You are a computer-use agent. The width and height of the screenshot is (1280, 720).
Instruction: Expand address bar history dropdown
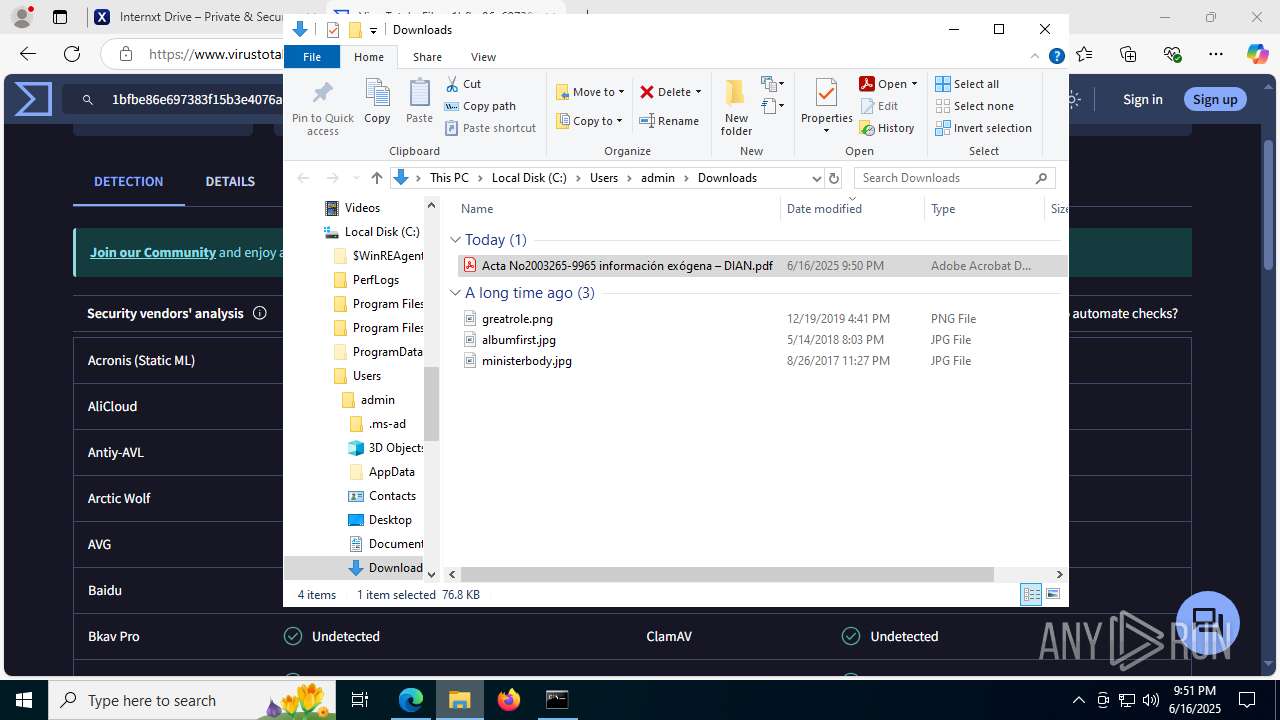[816, 178]
